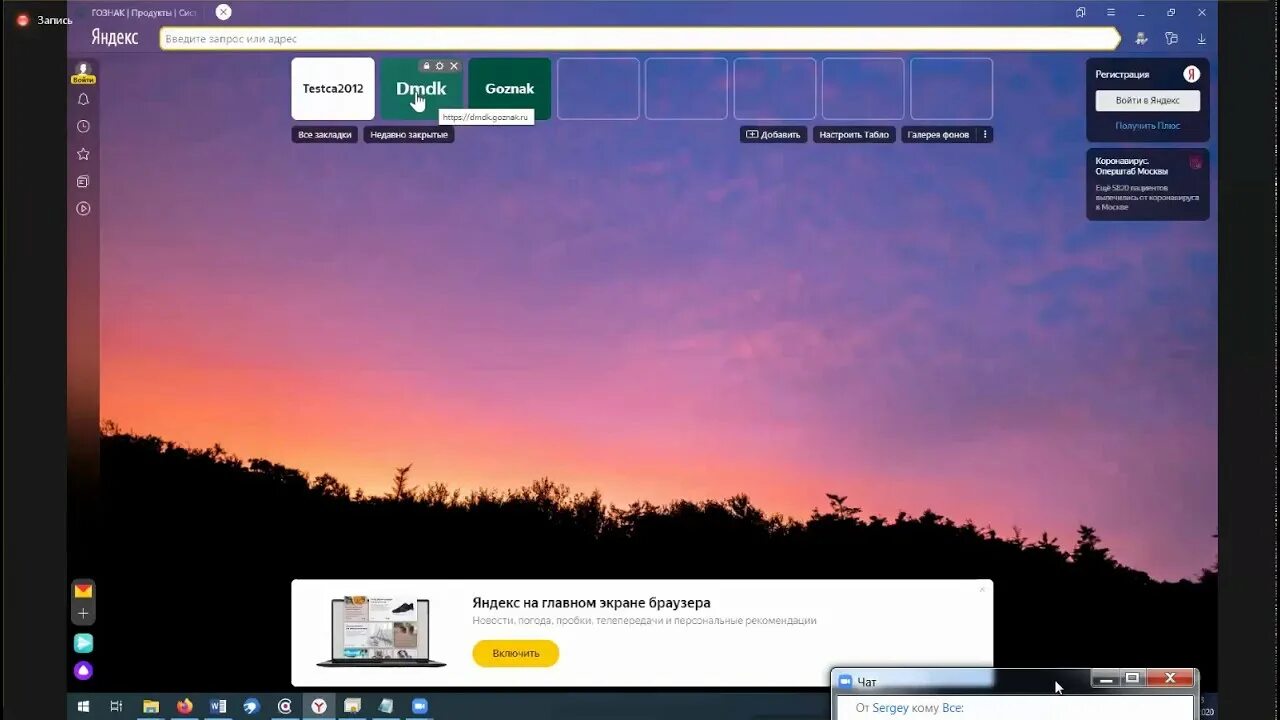Open the circular C icon on the taskbar
Viewport: 1280px width, 720px height.
[x=285, y=706]
